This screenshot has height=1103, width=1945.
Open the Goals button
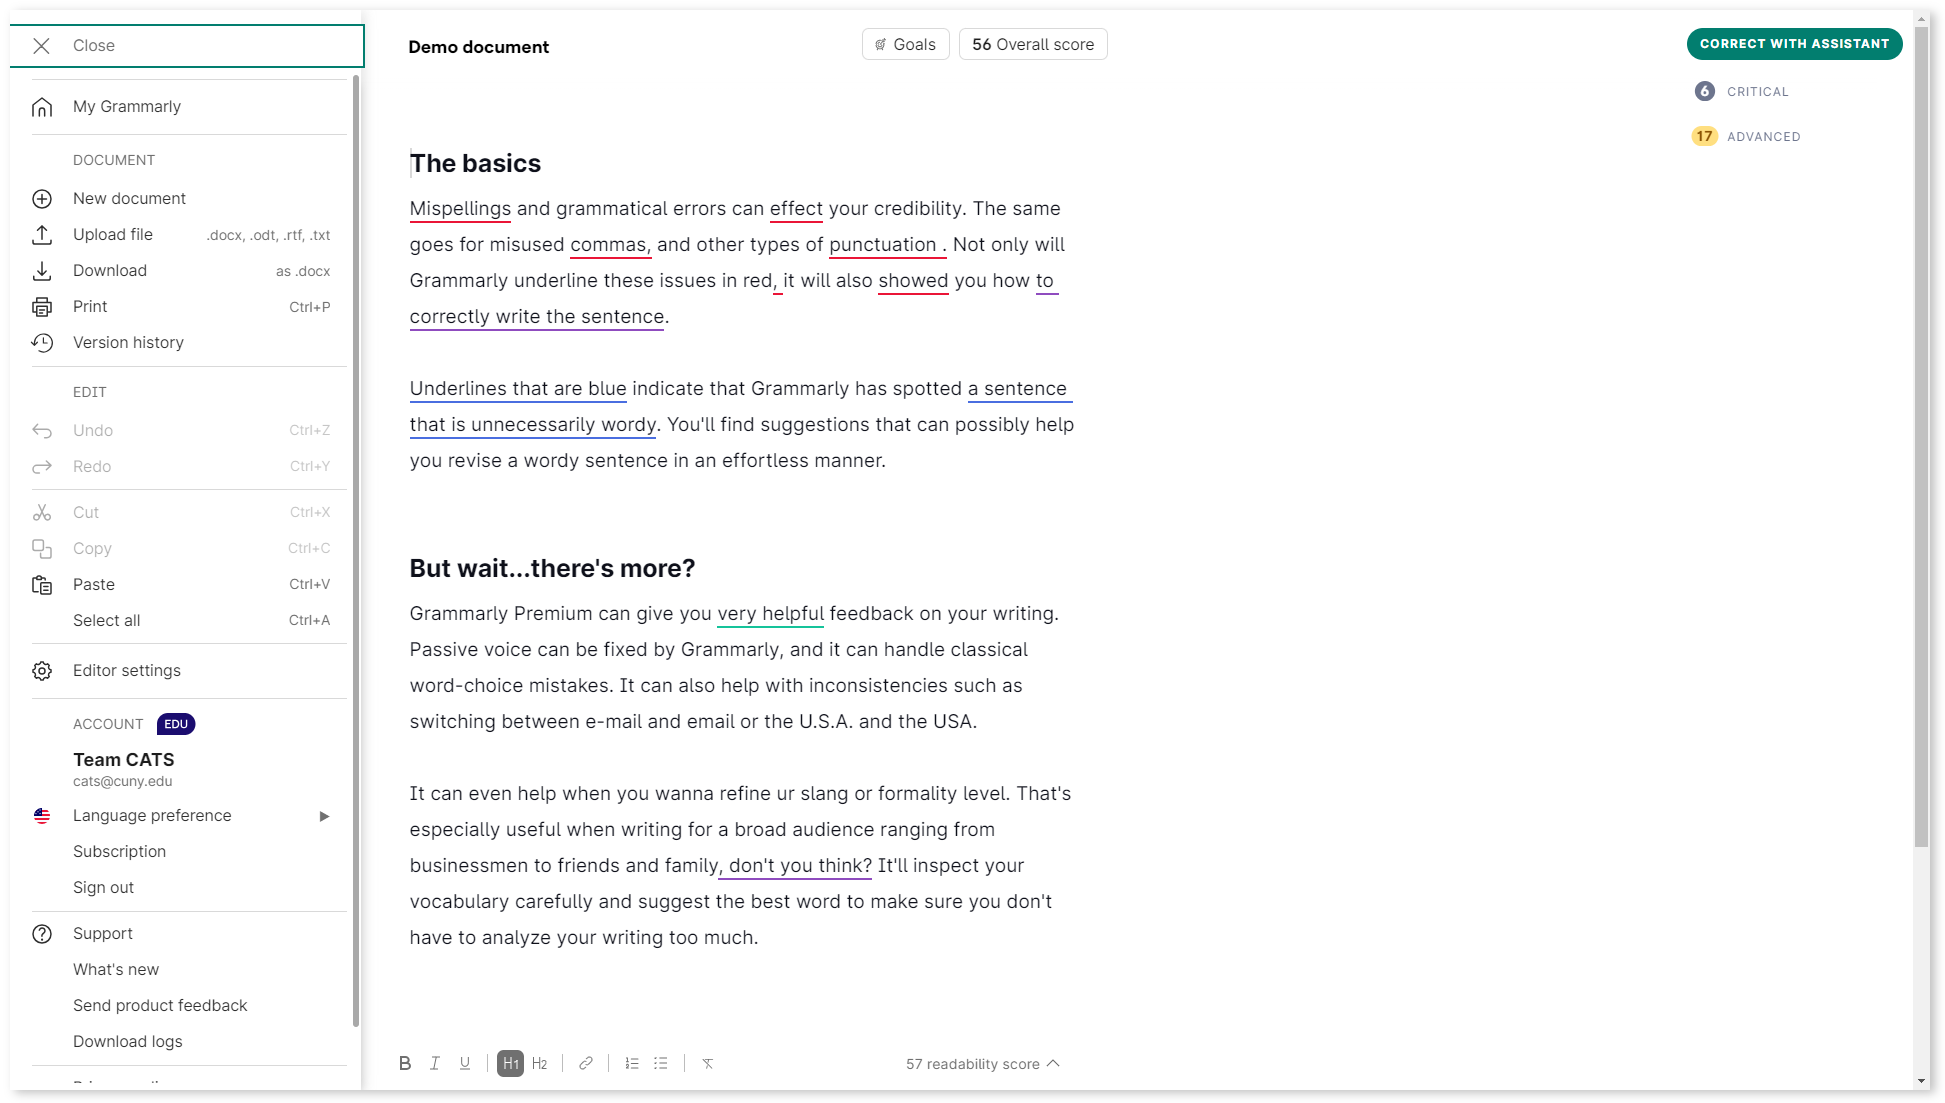[905, 44]
